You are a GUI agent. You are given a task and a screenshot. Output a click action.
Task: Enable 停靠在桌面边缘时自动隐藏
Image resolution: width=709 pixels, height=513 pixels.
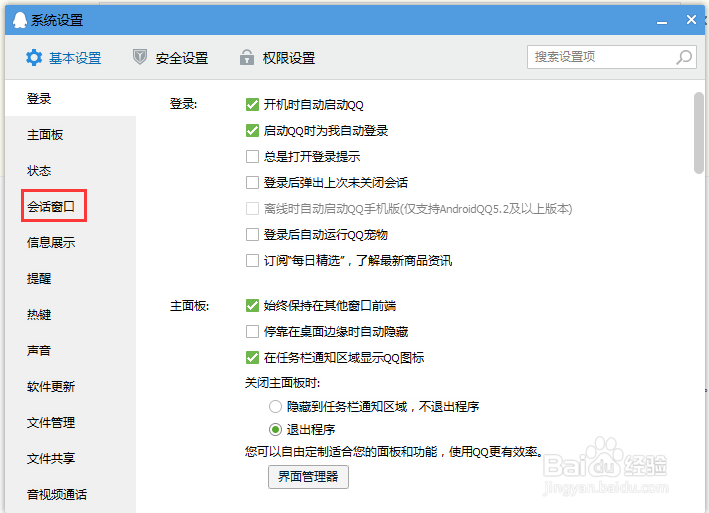[x=252, y=332]
